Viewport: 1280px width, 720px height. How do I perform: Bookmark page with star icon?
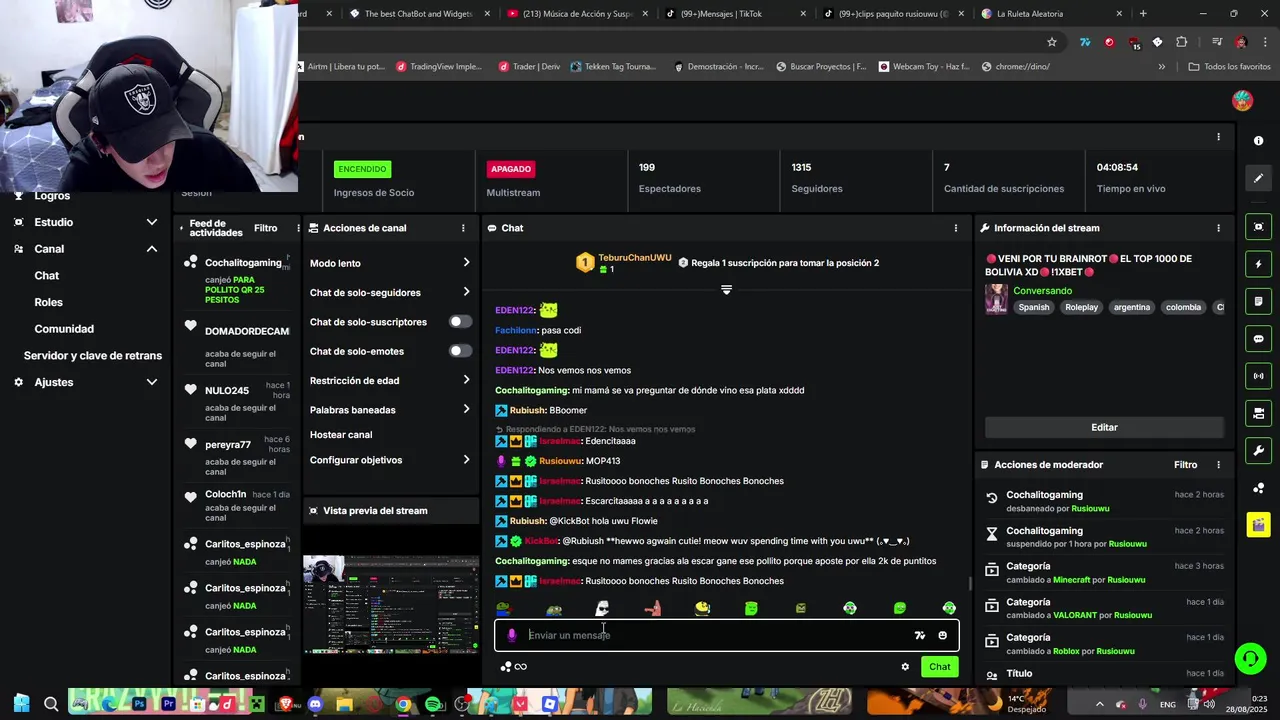click(1052, 42)
